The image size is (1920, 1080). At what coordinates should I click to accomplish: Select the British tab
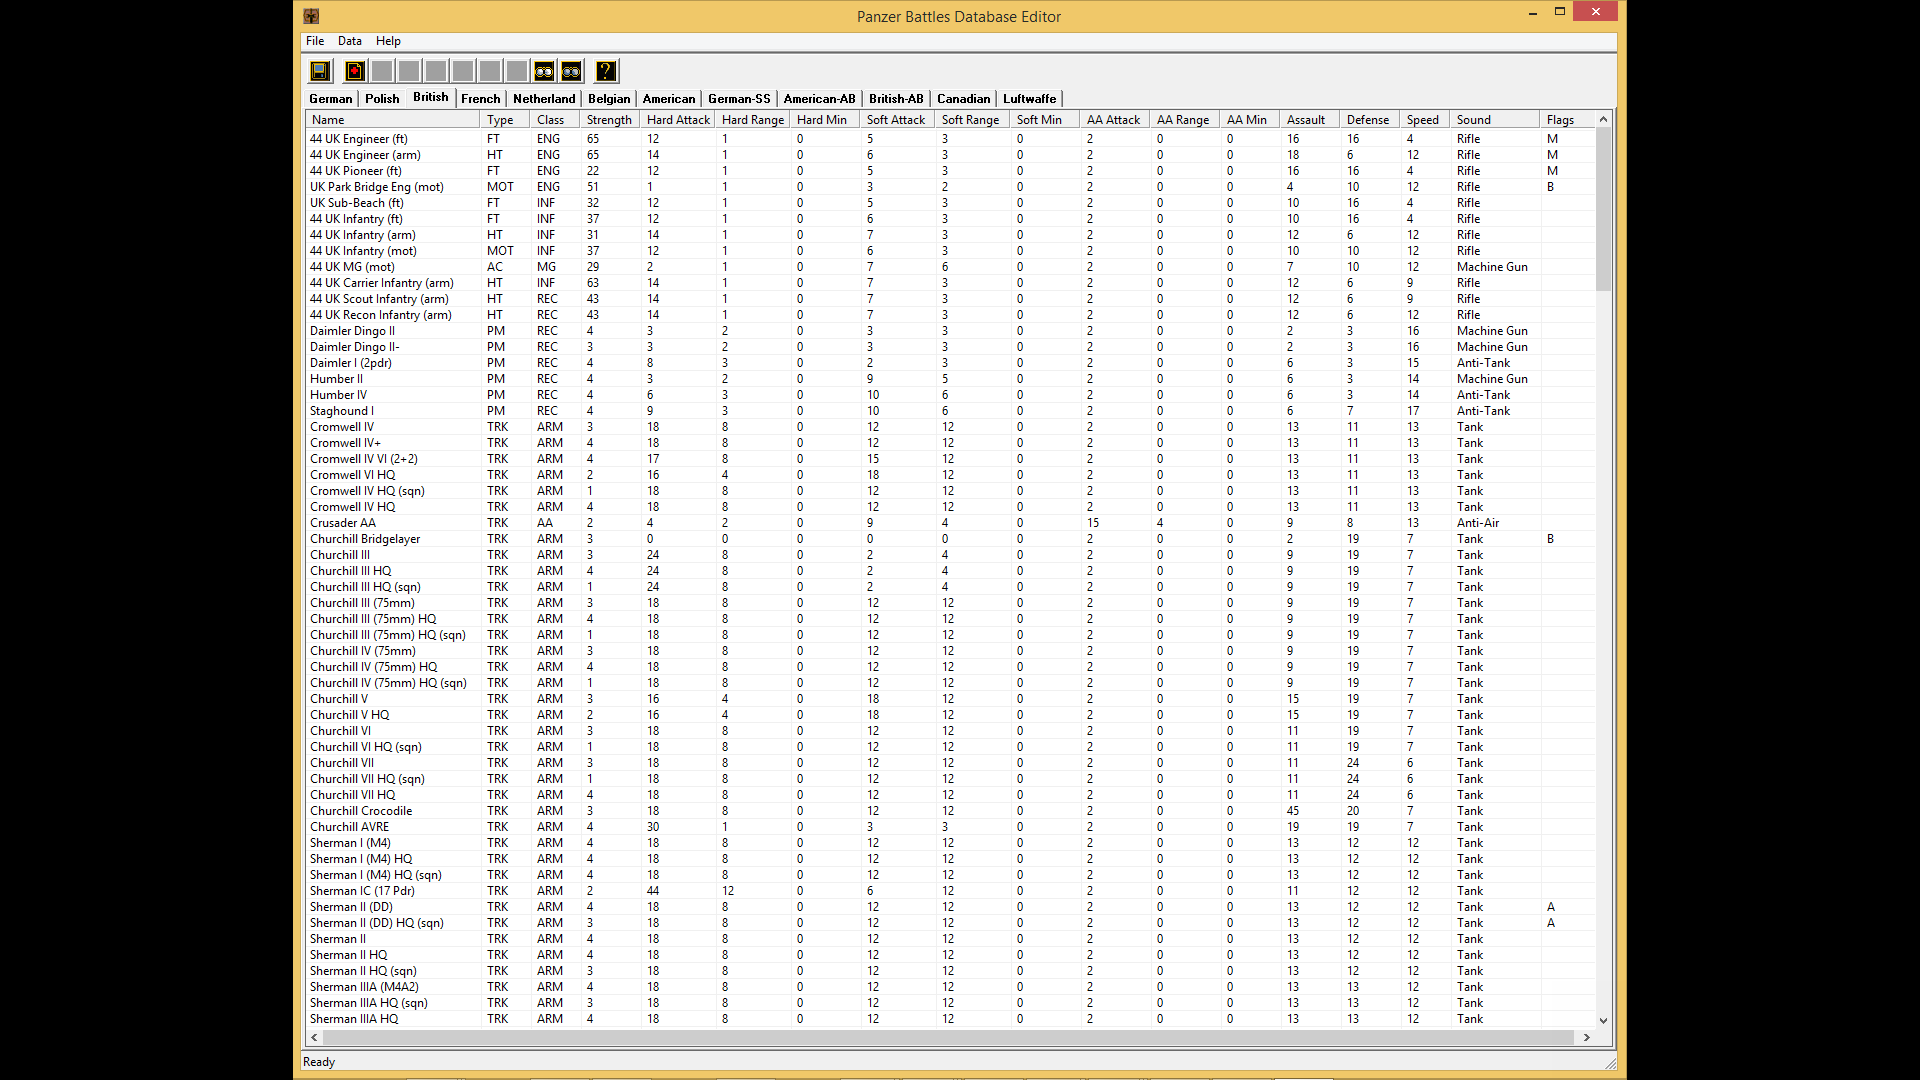tap(430, 97)
